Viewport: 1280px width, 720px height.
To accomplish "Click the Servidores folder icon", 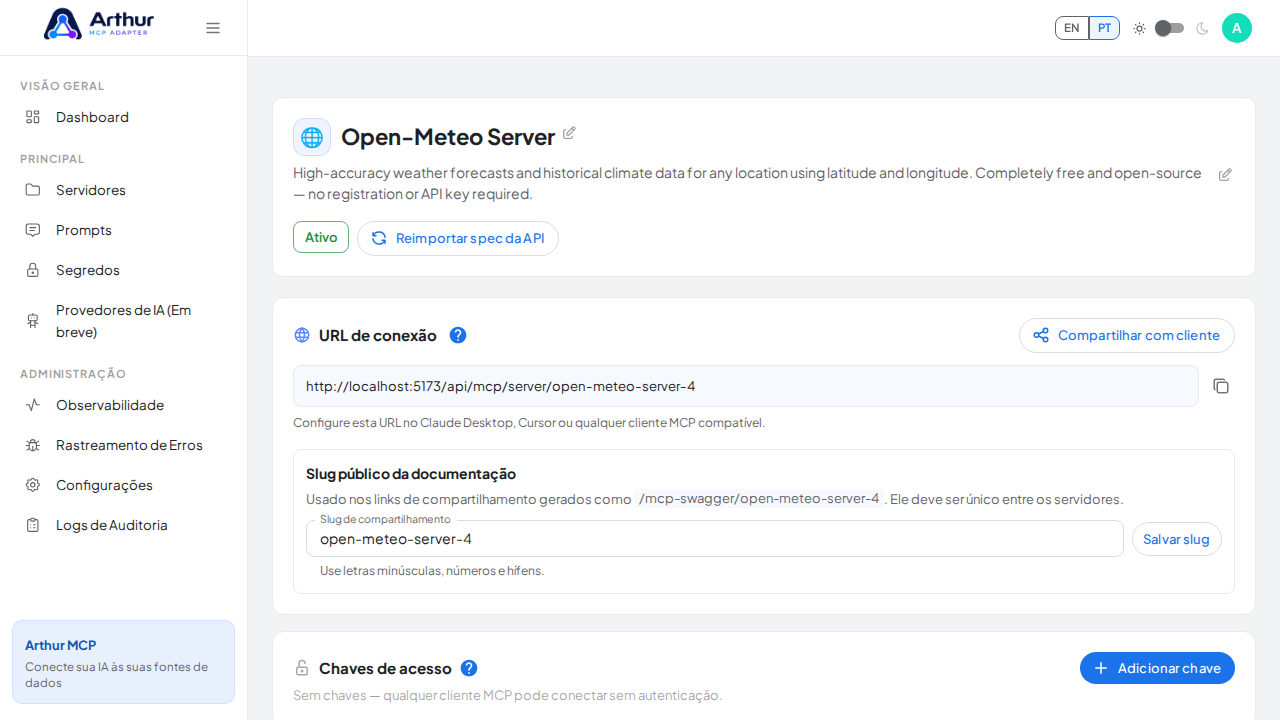I will point(33,190).
